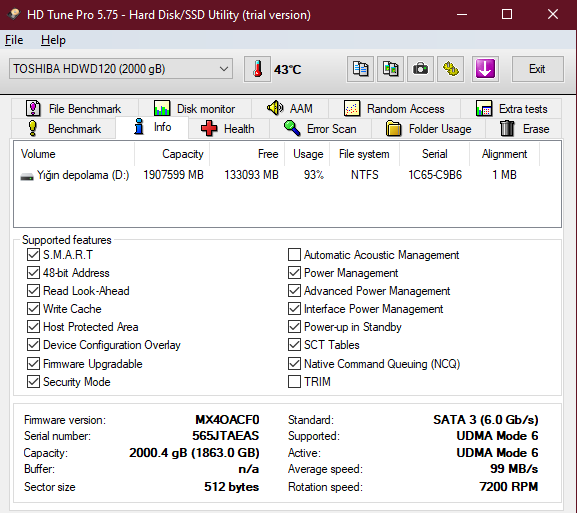Screen dimensions: 577x513
Task: Click the Exit button
Action: tap(537, 69)
